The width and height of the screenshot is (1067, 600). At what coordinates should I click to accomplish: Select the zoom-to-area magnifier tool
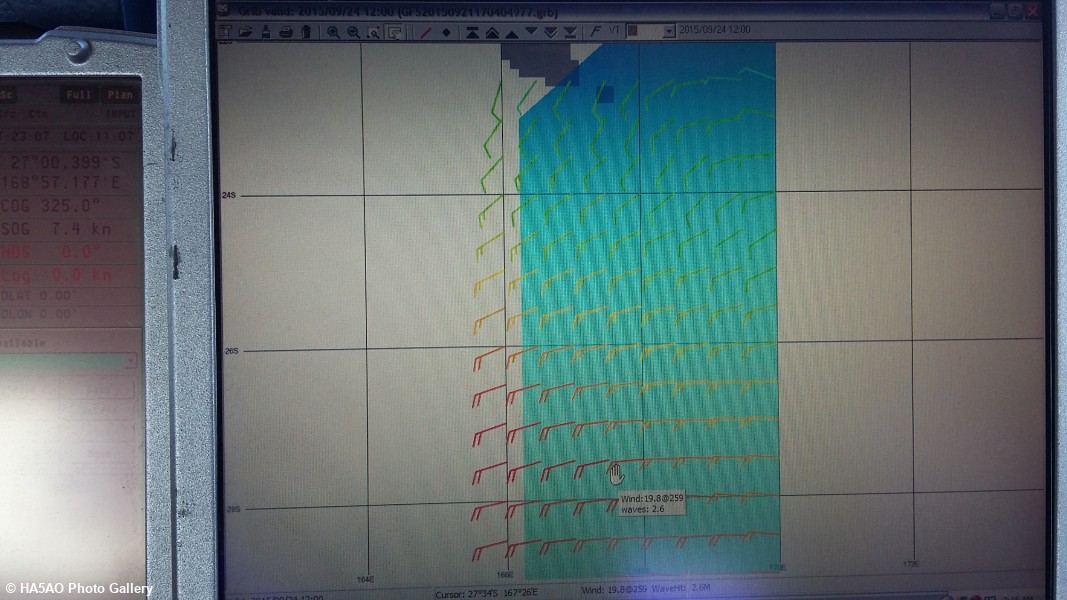[x=373, y=32]
